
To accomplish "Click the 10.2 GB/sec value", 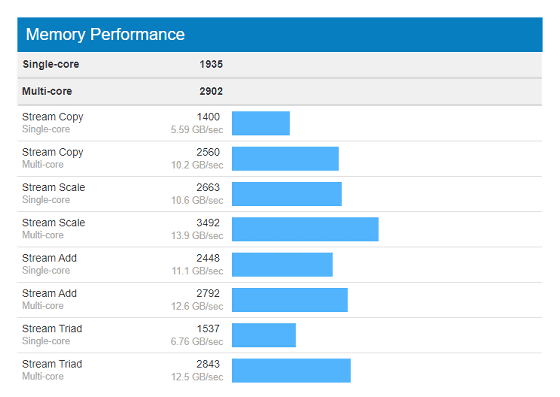I will tap(197, 165).
